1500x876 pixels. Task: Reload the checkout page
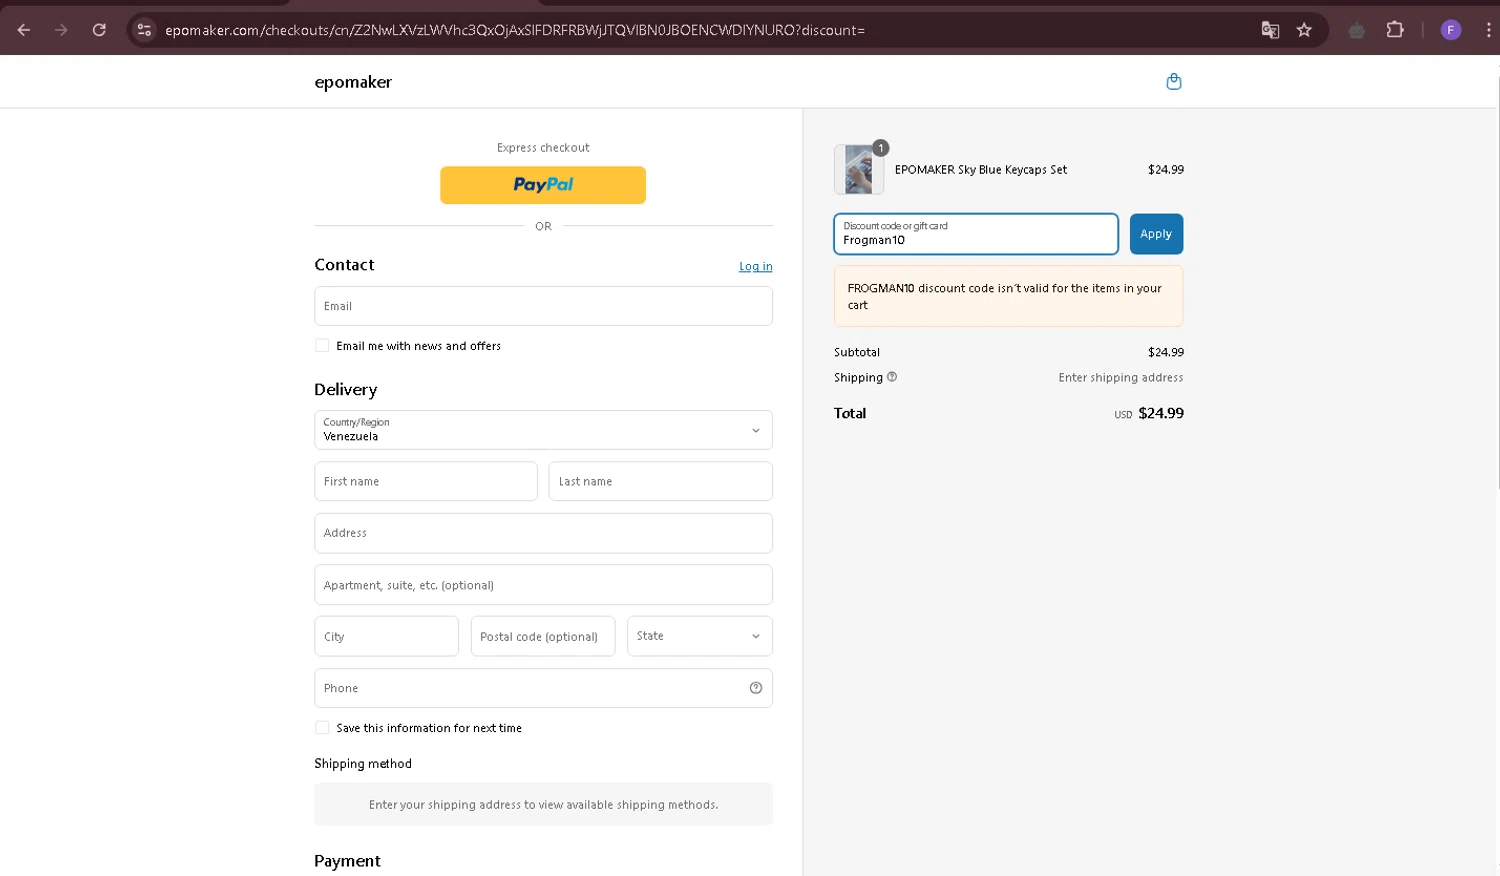point(99,30)
